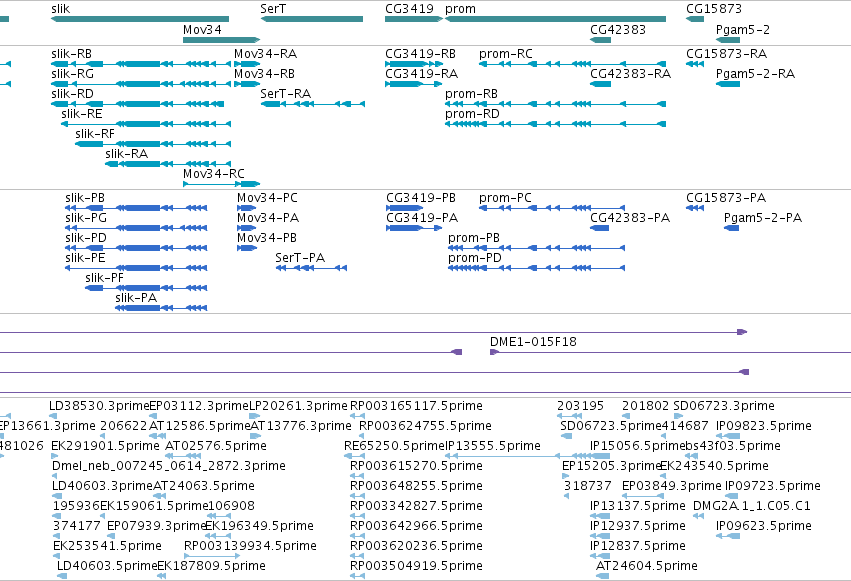Select protein slik-PB

click(136, 208)
